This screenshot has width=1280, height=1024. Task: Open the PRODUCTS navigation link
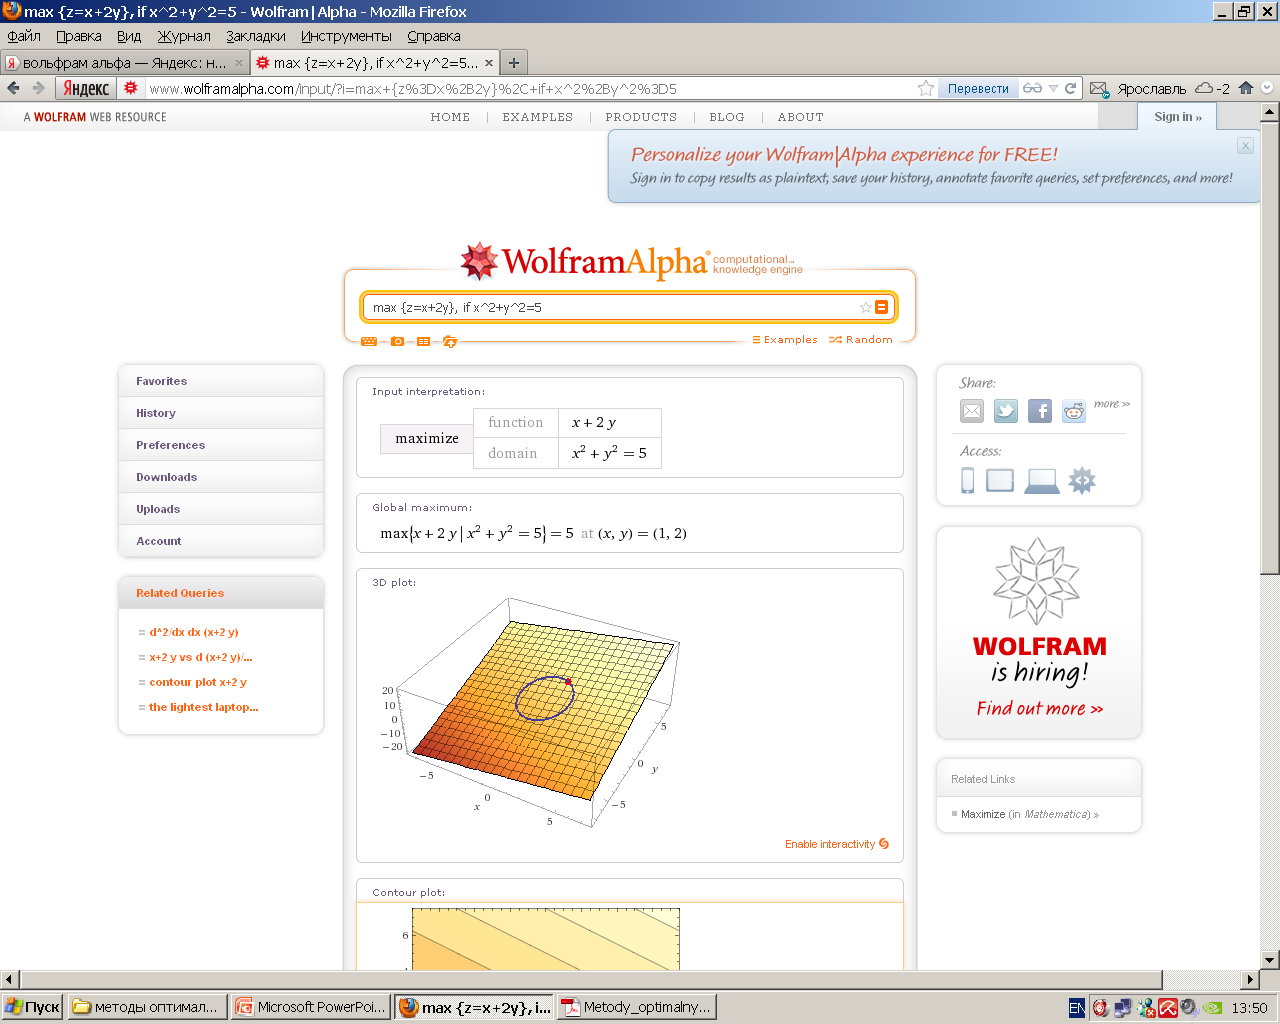641,117
